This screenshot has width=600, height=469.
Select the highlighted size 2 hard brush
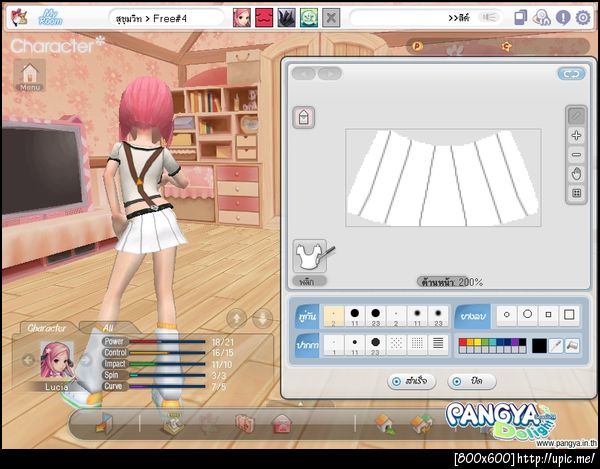(334, 316)
